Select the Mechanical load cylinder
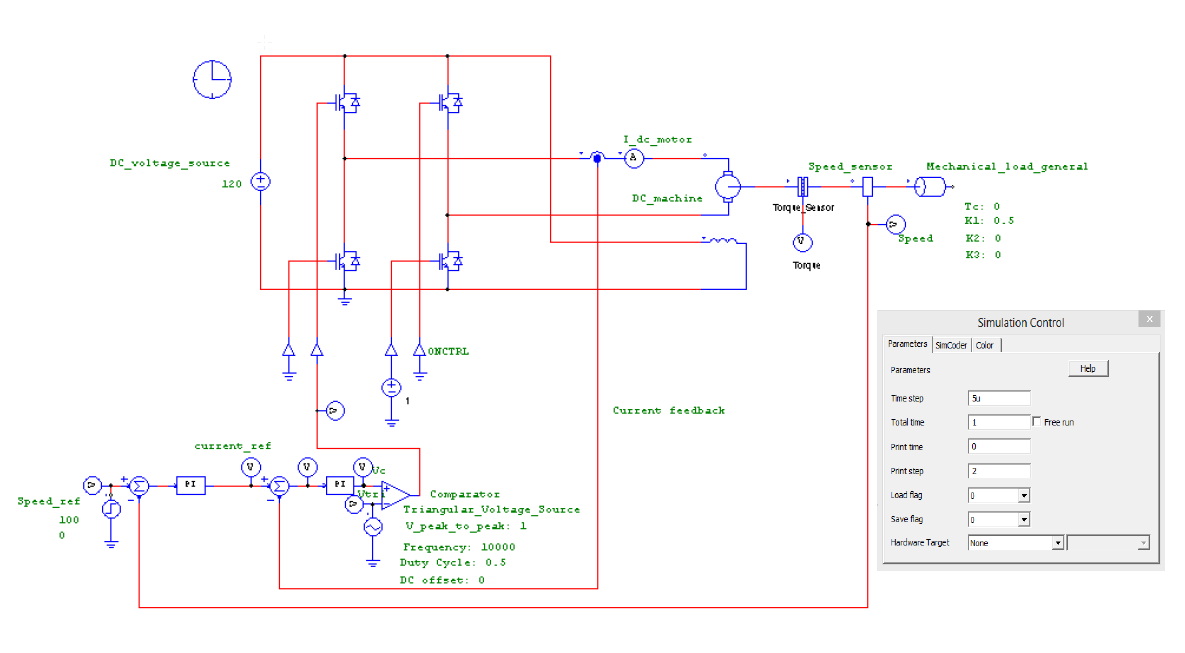The width and height of the screenshot is (1185, 653). click(x=930, y=186)
